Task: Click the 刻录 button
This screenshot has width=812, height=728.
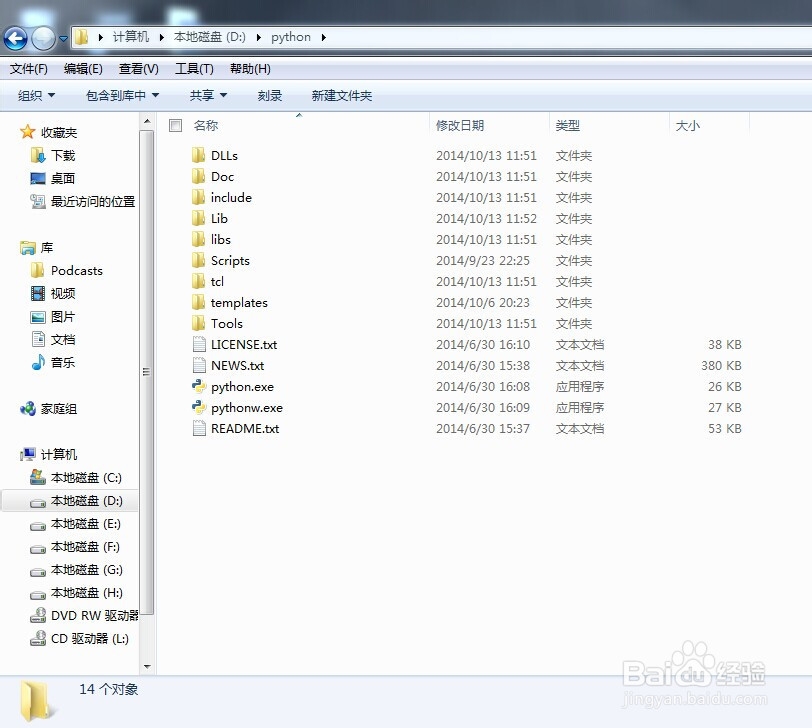Action: pyautogui.click(x=270, y=95)
